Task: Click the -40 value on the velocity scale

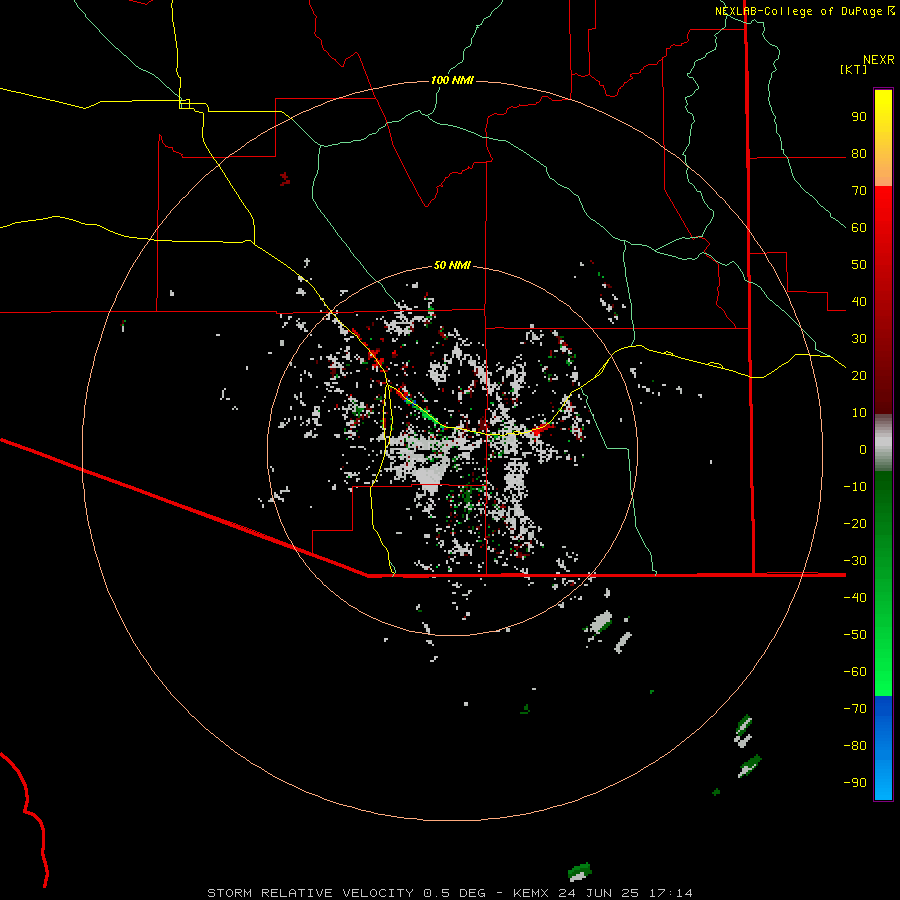Action: [x=855, y=598]
